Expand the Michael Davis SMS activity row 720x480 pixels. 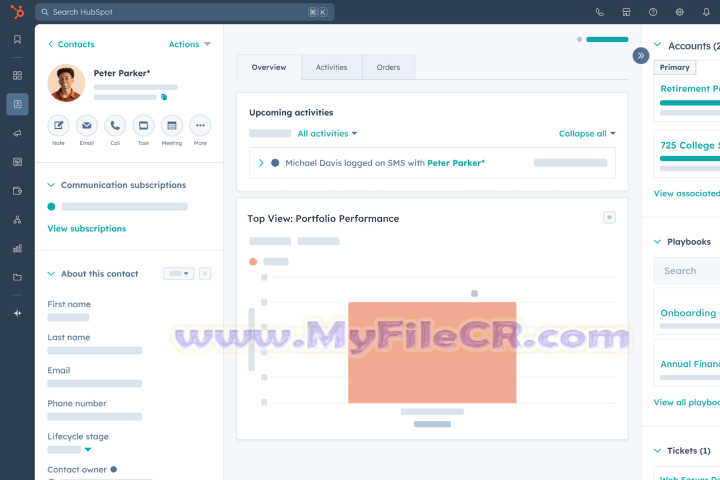point(261,163)
